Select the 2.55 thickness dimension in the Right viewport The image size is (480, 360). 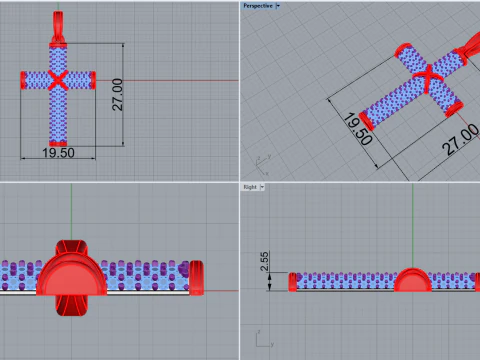click(264, 261)
